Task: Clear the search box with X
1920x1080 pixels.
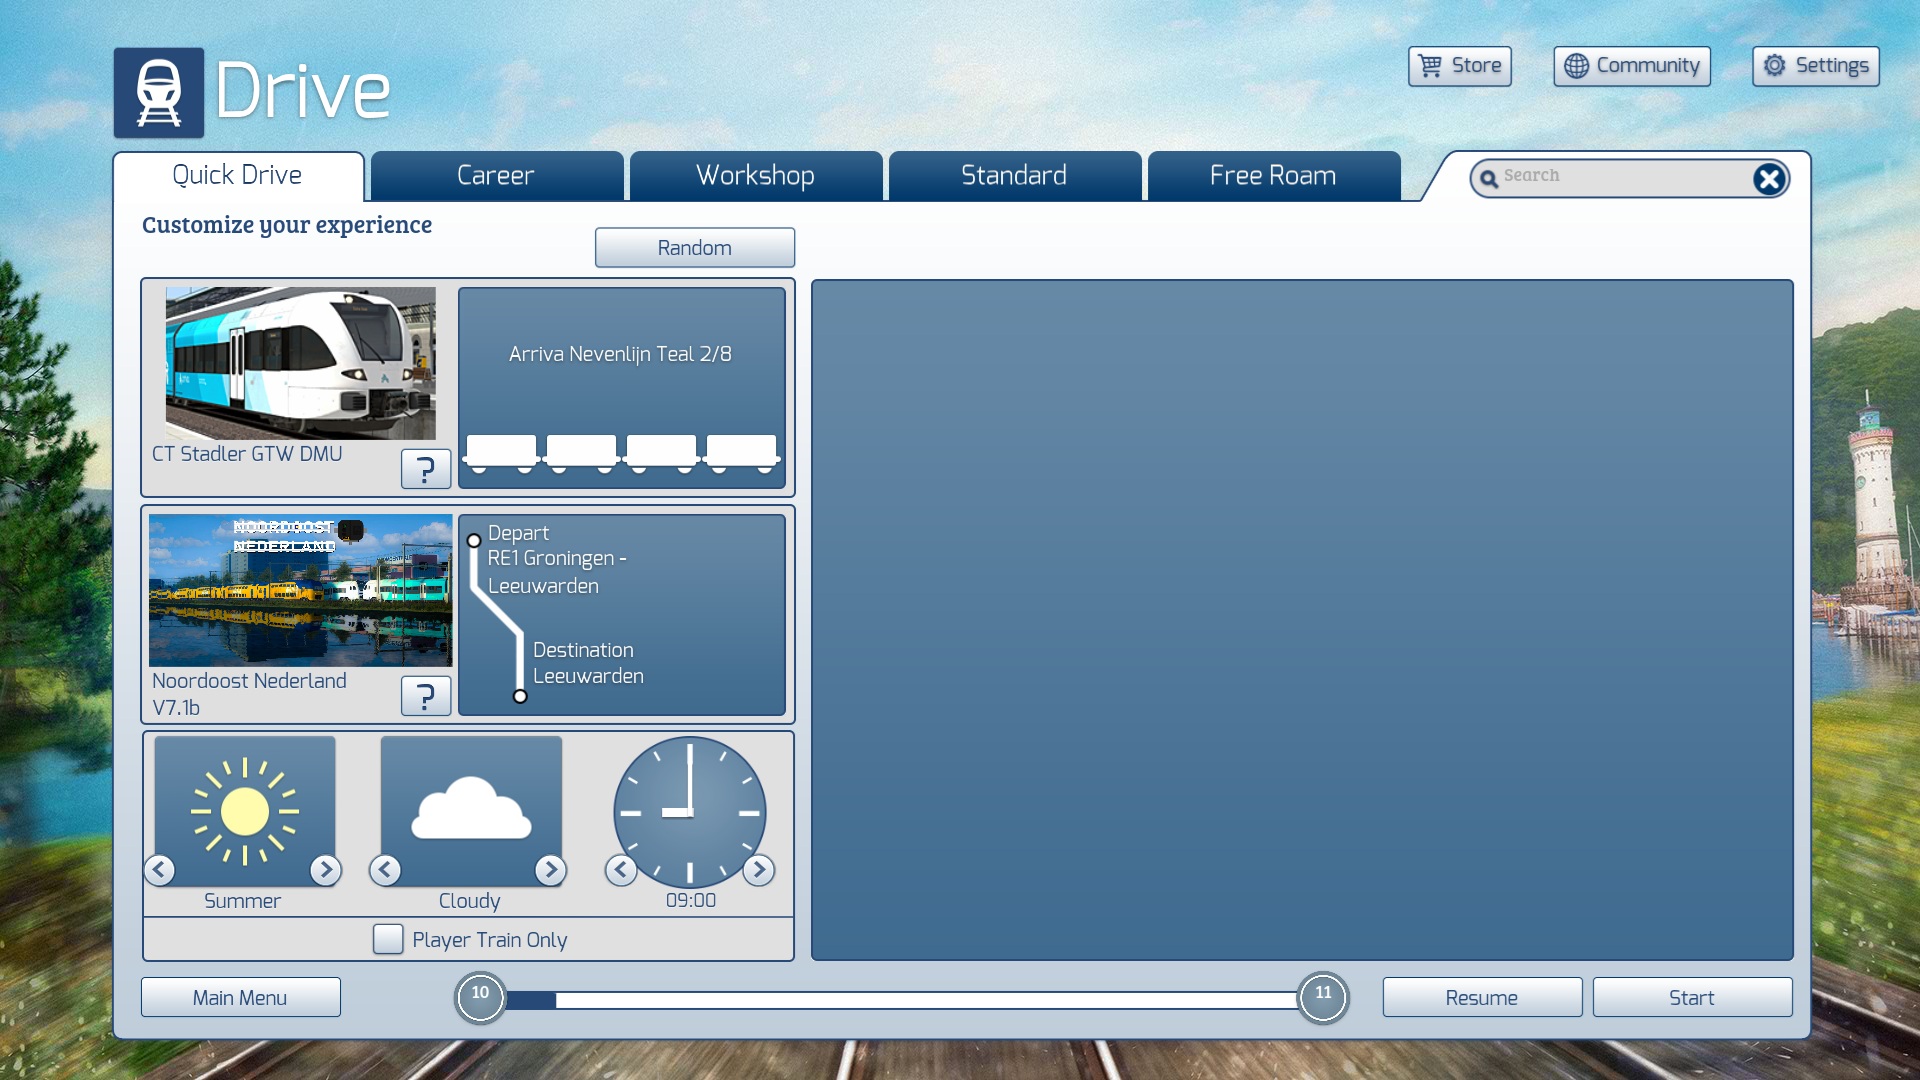Action: coord(1768,179)
